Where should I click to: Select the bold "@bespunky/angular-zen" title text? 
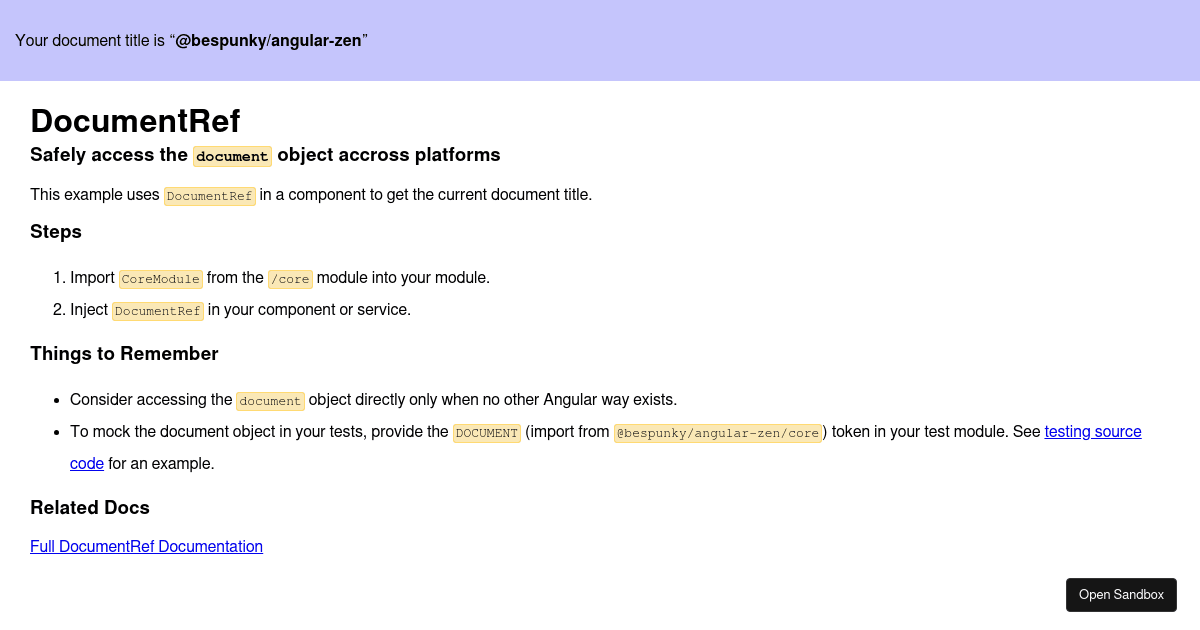coord(268,40)
